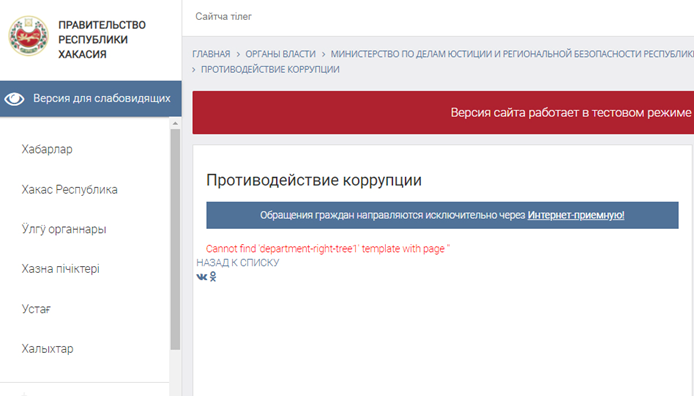Open the Хакас Республика menu item

pos(69,189)
